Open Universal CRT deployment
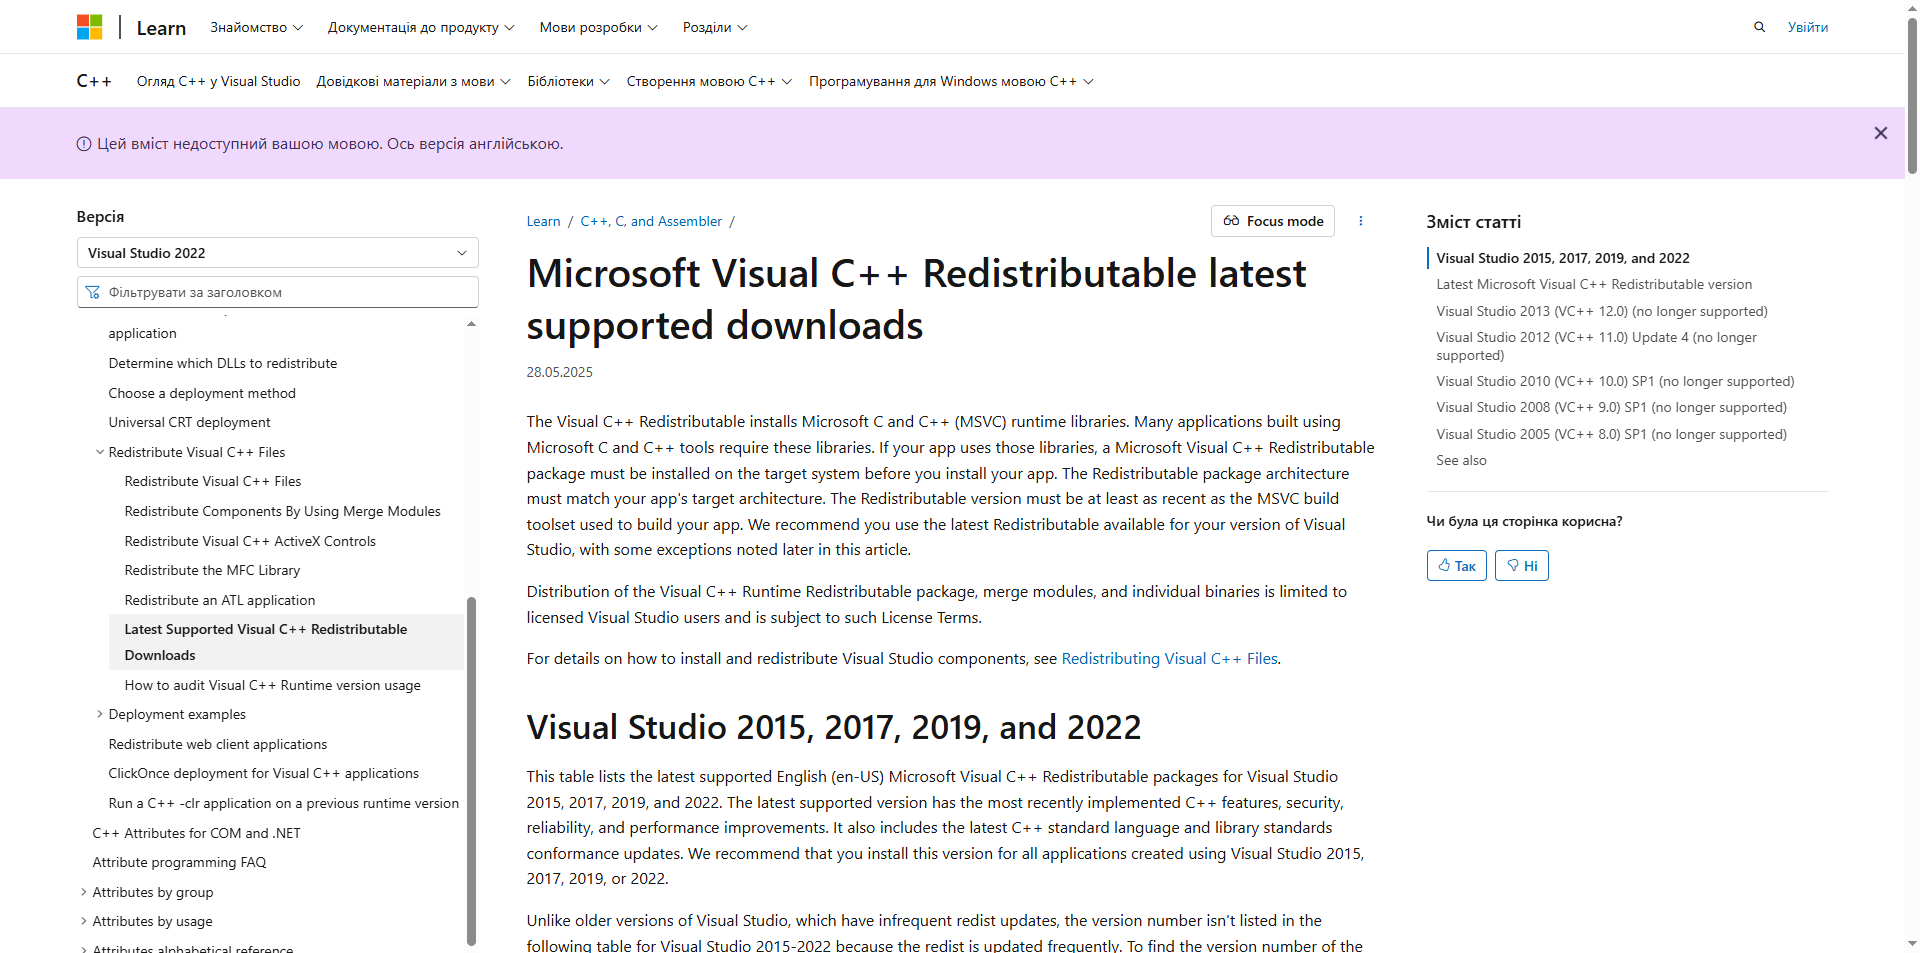This screenshot has height=953, width=1920. click(x=189, y=422)
